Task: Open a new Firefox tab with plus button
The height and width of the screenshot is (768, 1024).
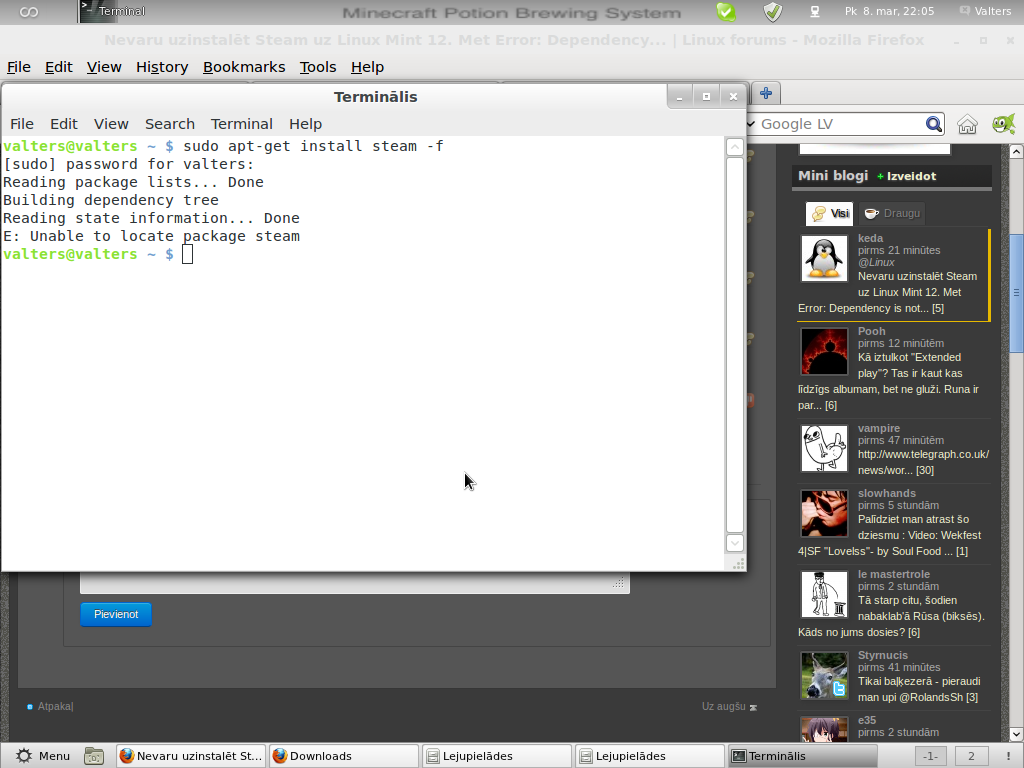Action: (x=765, y=93)
